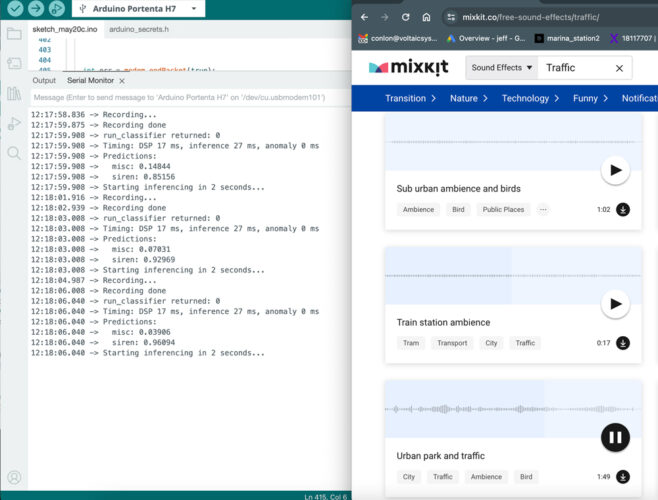Download the Train station ambience sound
Image resolution: width=658 pixels, height=500 pixels.
click(x=623, y=343)
